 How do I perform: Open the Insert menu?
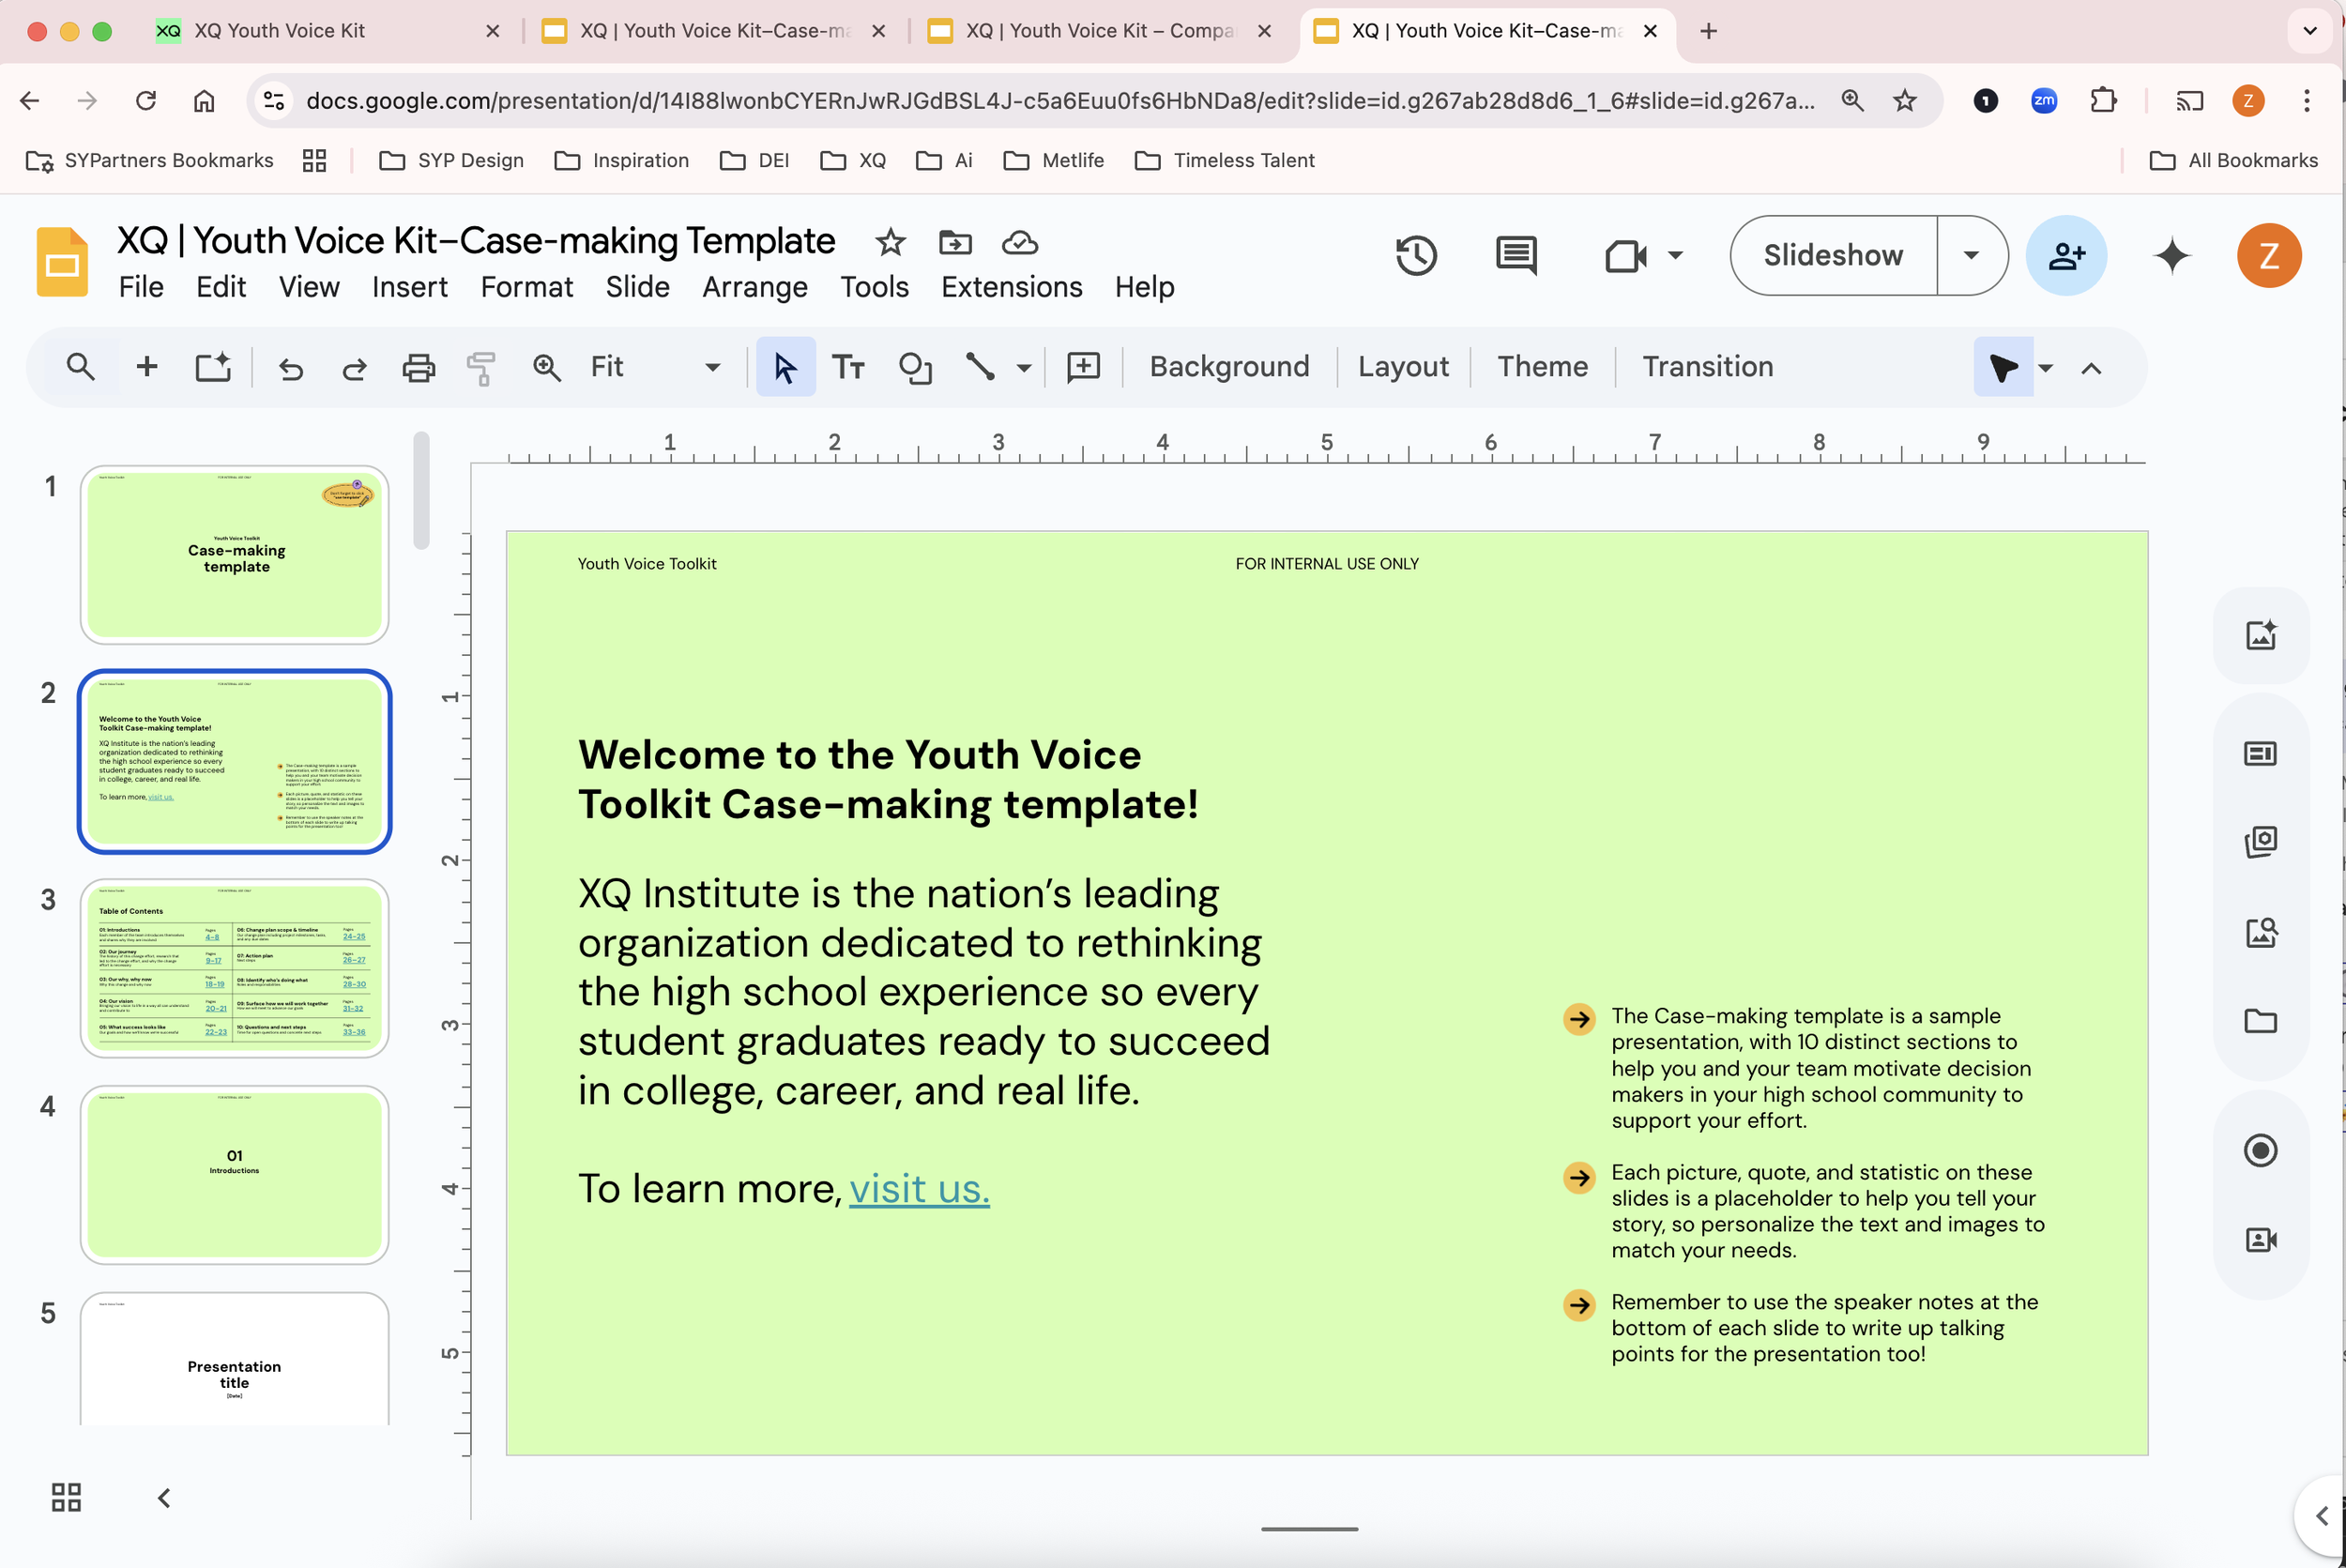(x=409, y=287)
